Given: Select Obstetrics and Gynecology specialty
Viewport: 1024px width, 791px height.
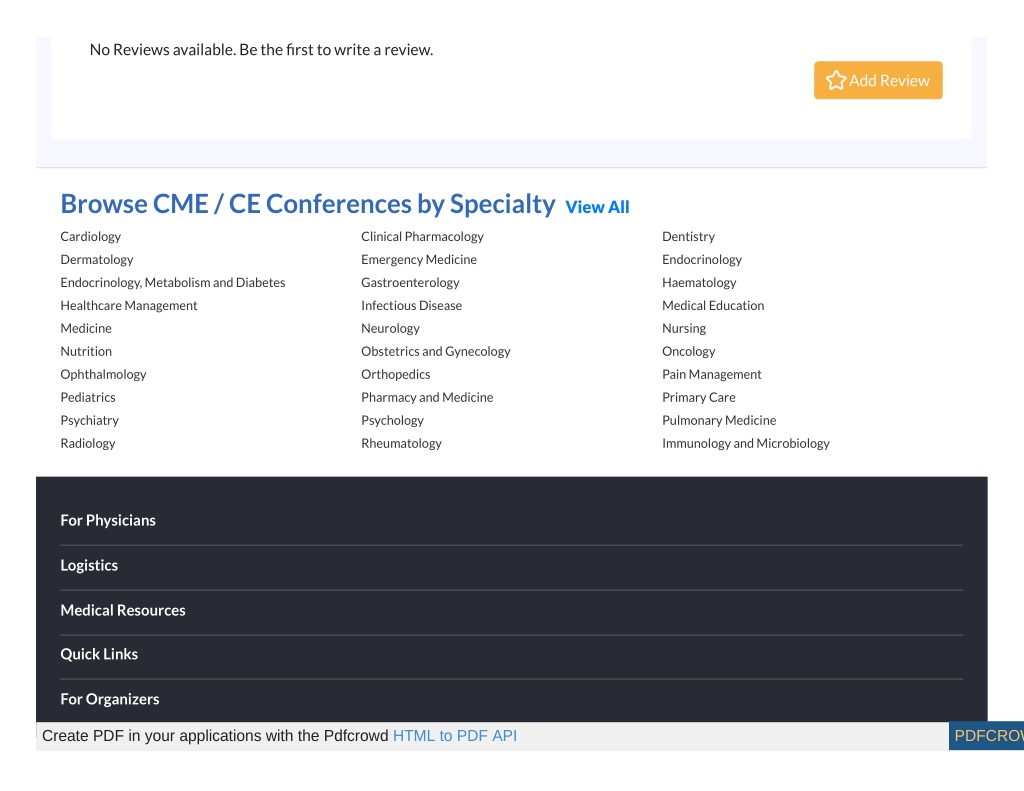Looking at the screenshot, I should (436, 351).
